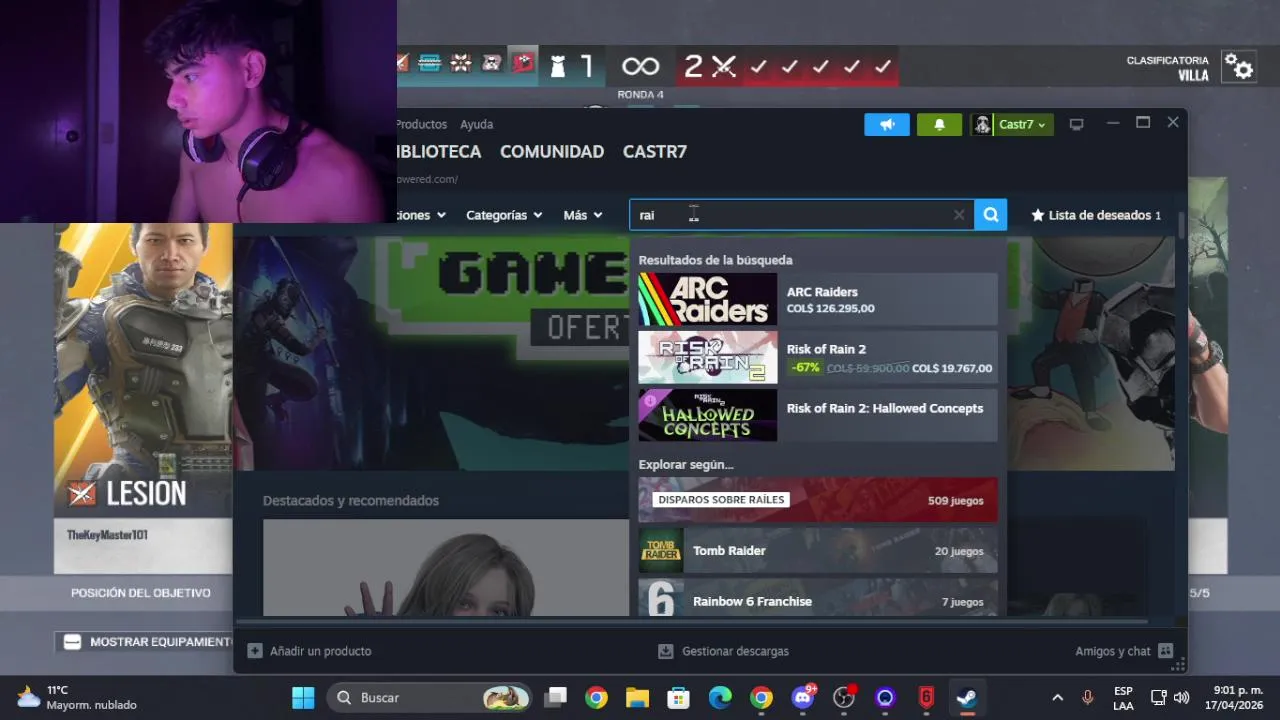Open the Lista de deseados wishlist
The image size is (1280, 720).
[1096, 215]
